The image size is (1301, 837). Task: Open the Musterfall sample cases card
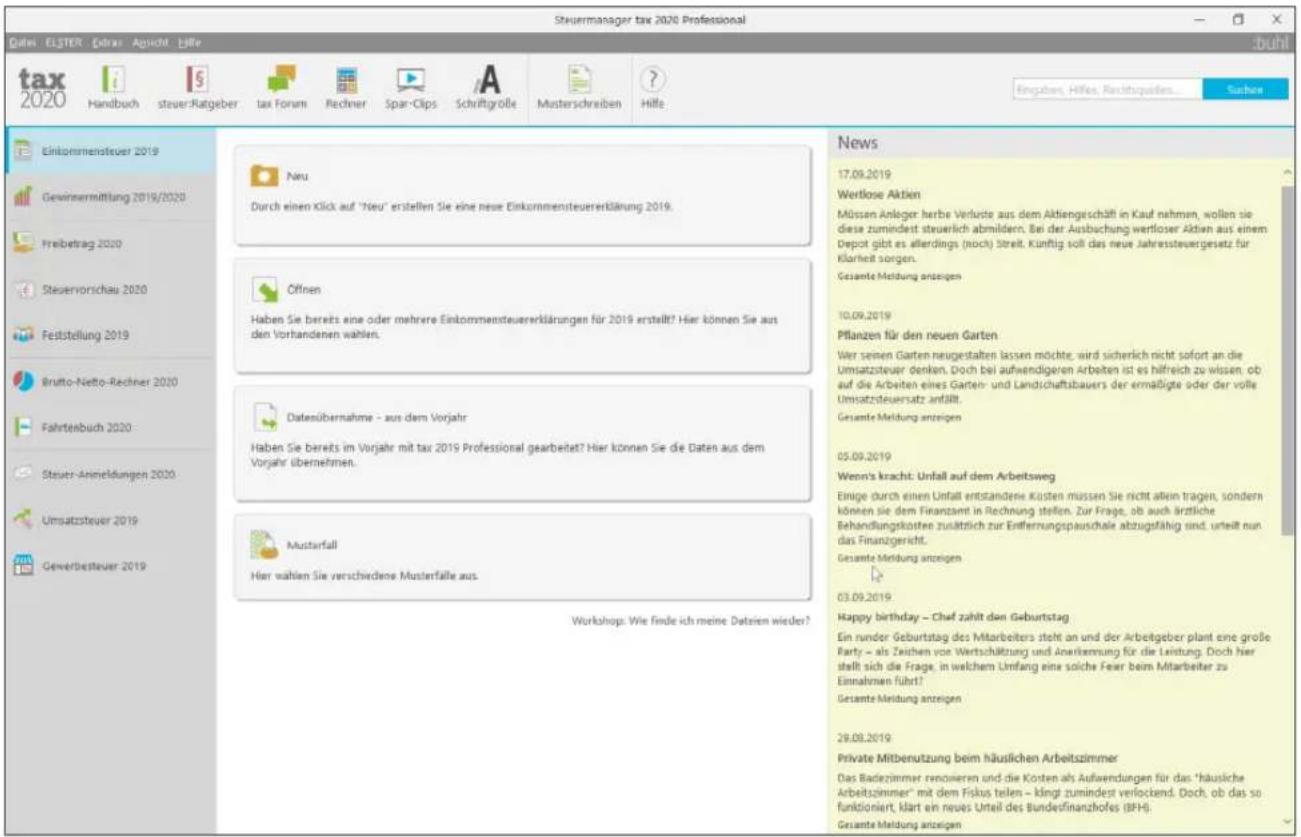point(522,557)
